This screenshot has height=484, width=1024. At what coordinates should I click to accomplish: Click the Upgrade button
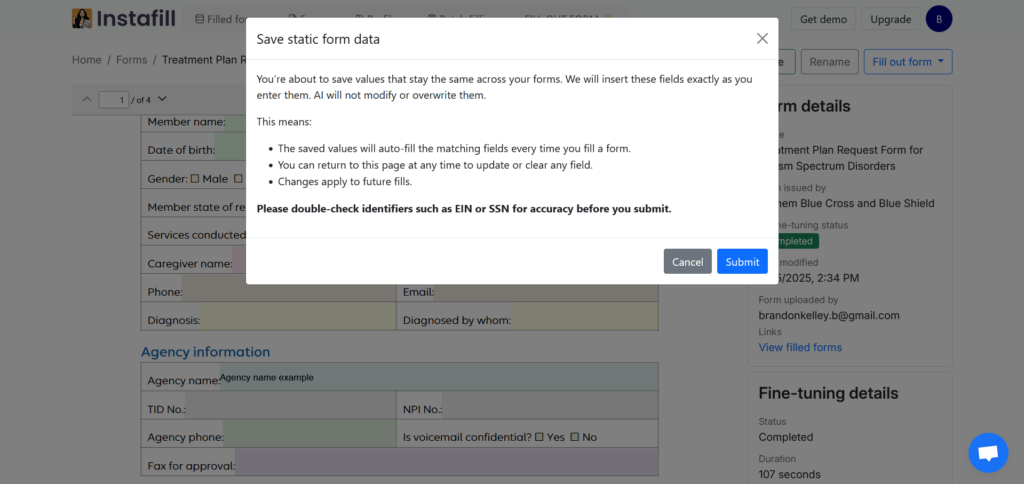(x=890, y=19)
